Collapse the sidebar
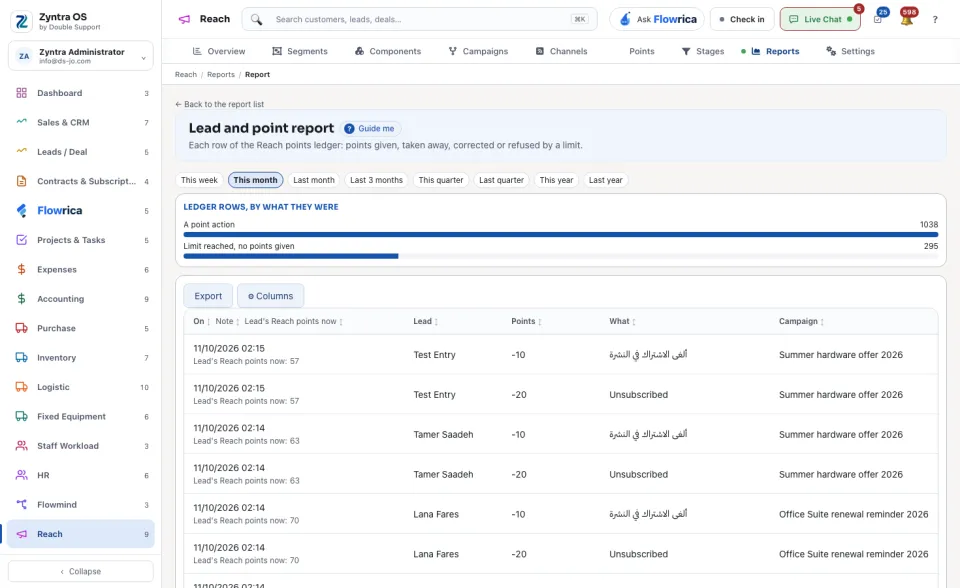The width and height of the screenshot is (960, 588). [81, 571]
